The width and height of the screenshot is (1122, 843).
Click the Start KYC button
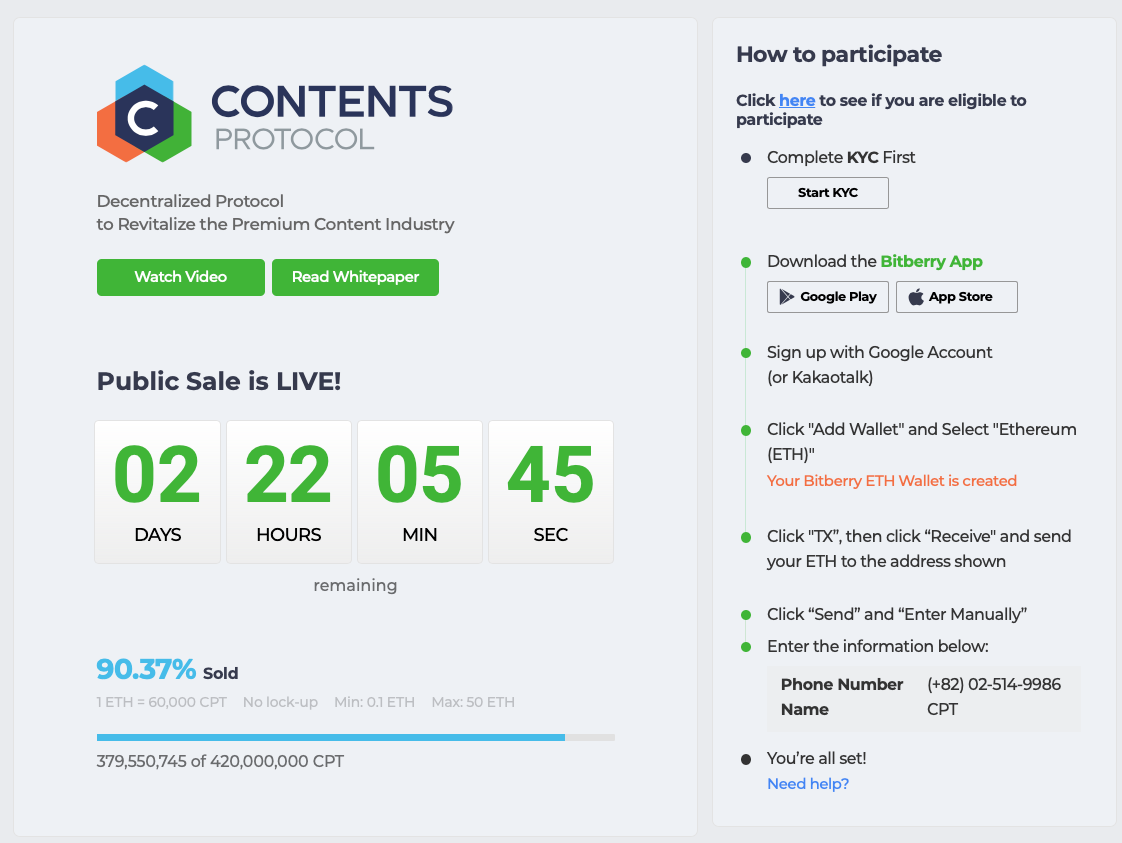(x=827, y=193)
